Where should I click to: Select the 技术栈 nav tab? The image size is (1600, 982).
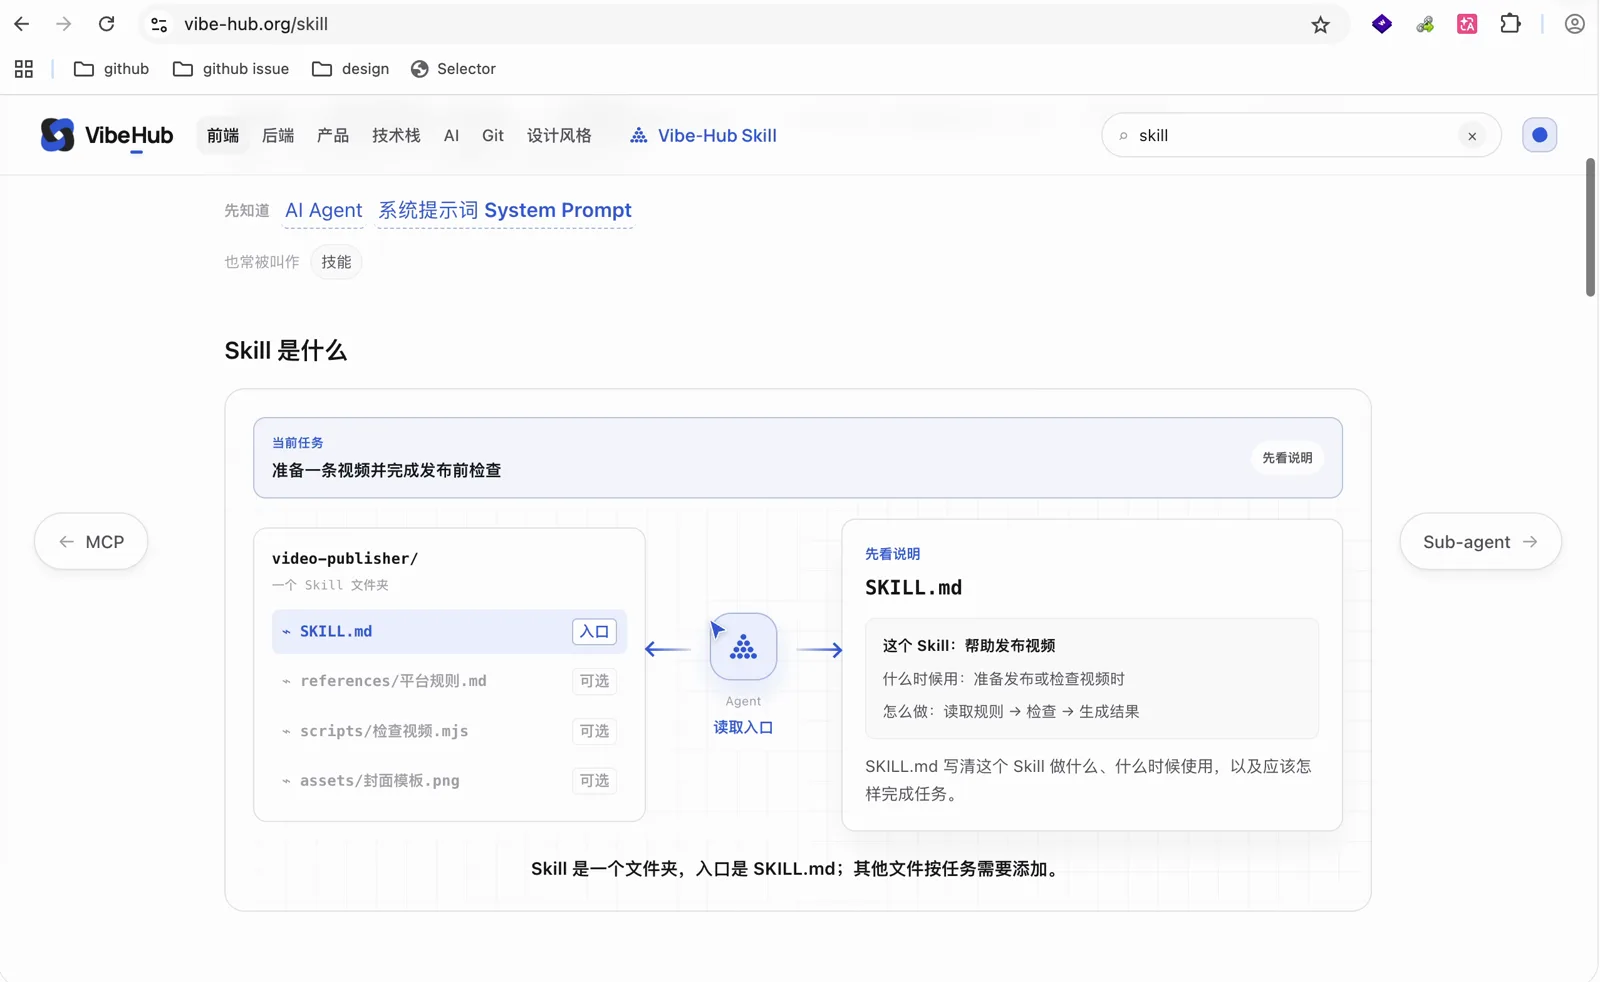click(396, 135)
